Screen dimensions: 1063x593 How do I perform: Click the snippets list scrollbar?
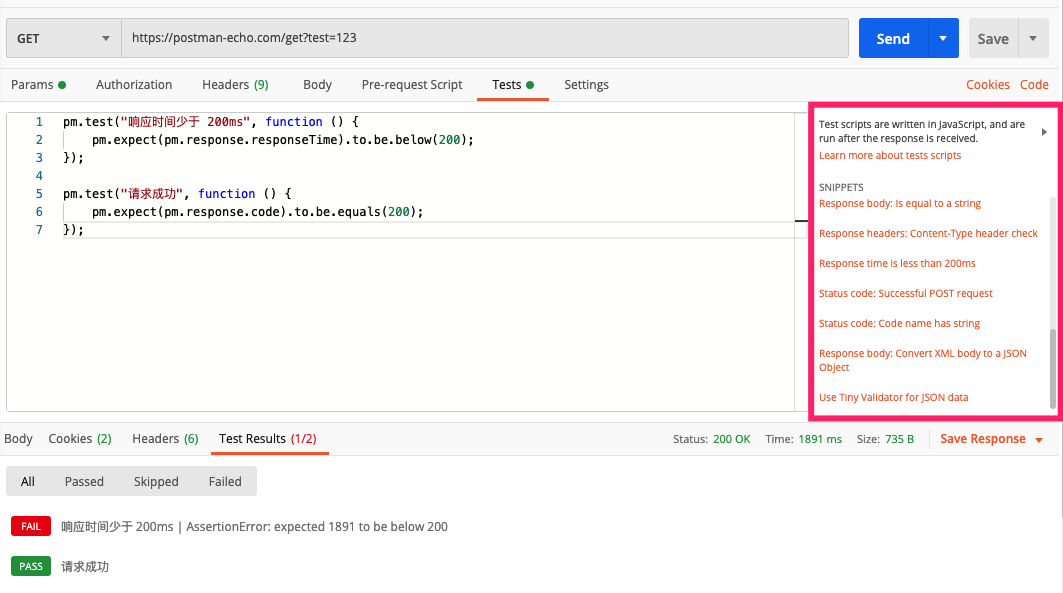[x=1052, y=369]
